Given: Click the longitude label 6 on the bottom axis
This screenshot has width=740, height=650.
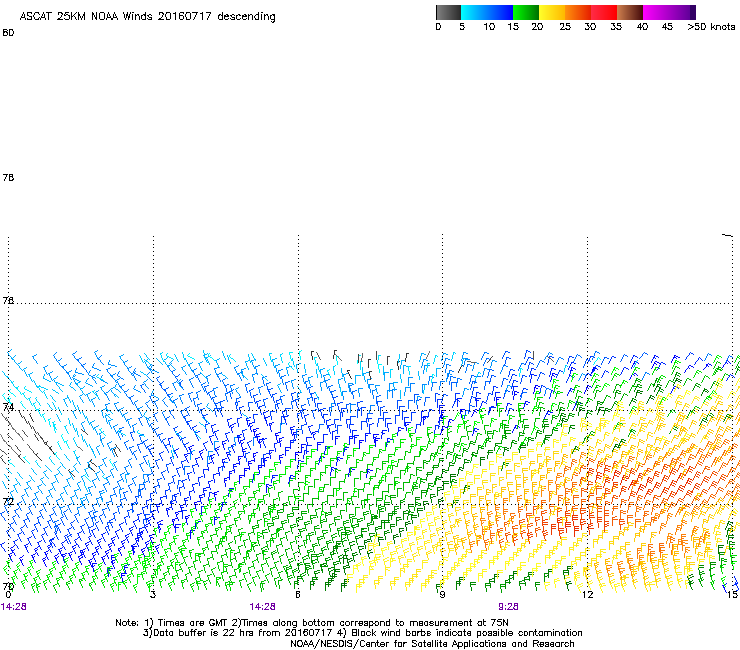Looking at the screenshot, I should pyautogui.click(x=298, y=595).
